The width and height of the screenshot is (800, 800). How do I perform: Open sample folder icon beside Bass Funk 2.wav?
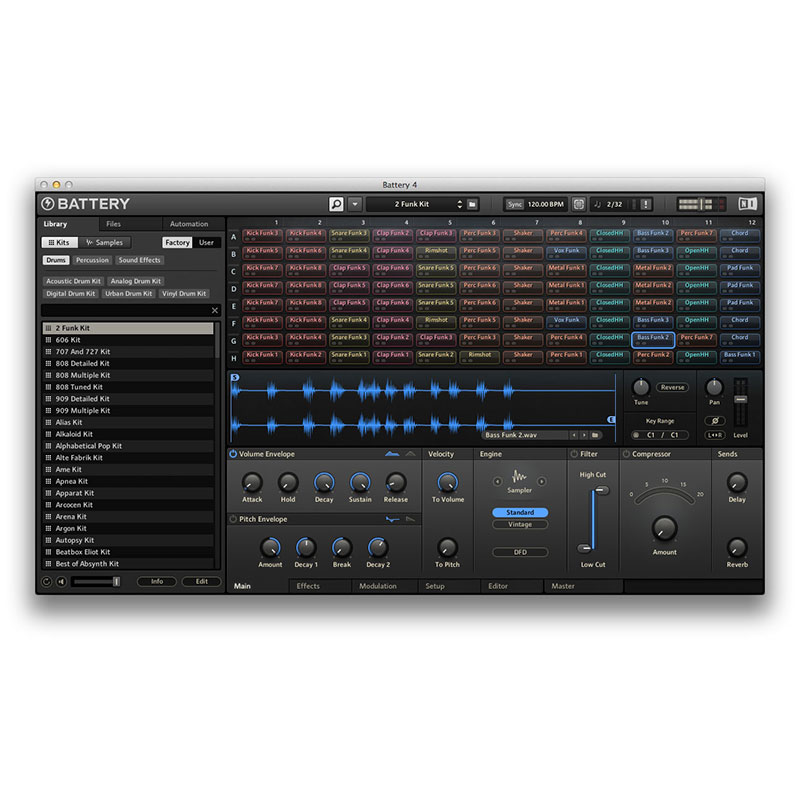click(x=595, y=435)
